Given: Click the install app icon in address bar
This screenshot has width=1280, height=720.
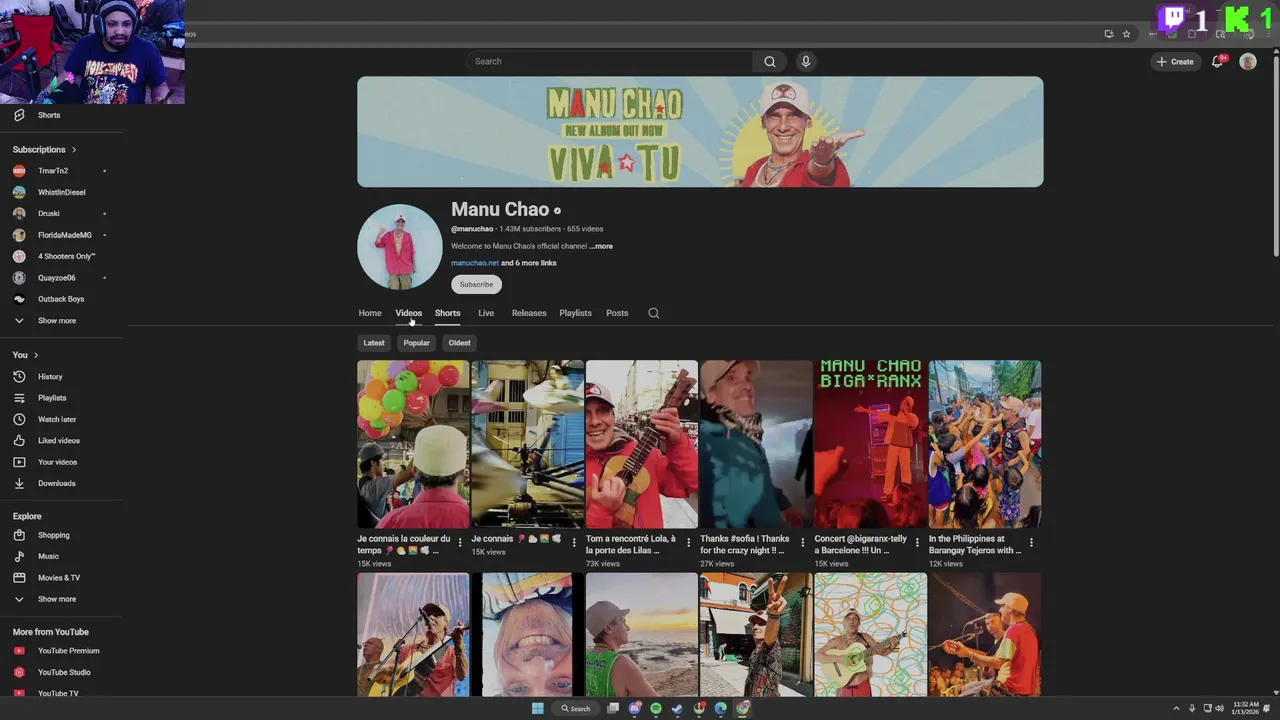Looking at the screenshot, I should (1108, 34).
